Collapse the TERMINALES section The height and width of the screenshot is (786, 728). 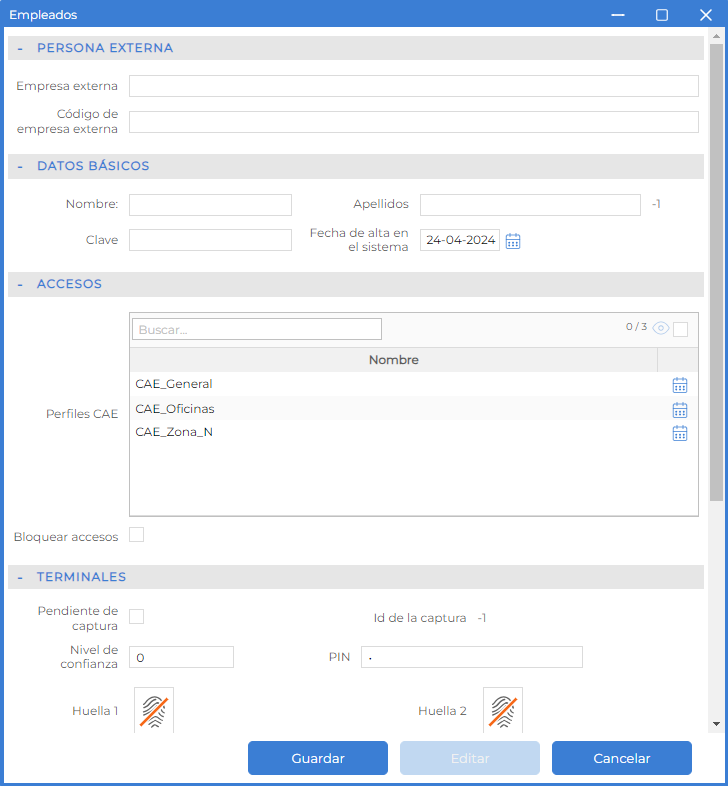(x=20, y=577)
